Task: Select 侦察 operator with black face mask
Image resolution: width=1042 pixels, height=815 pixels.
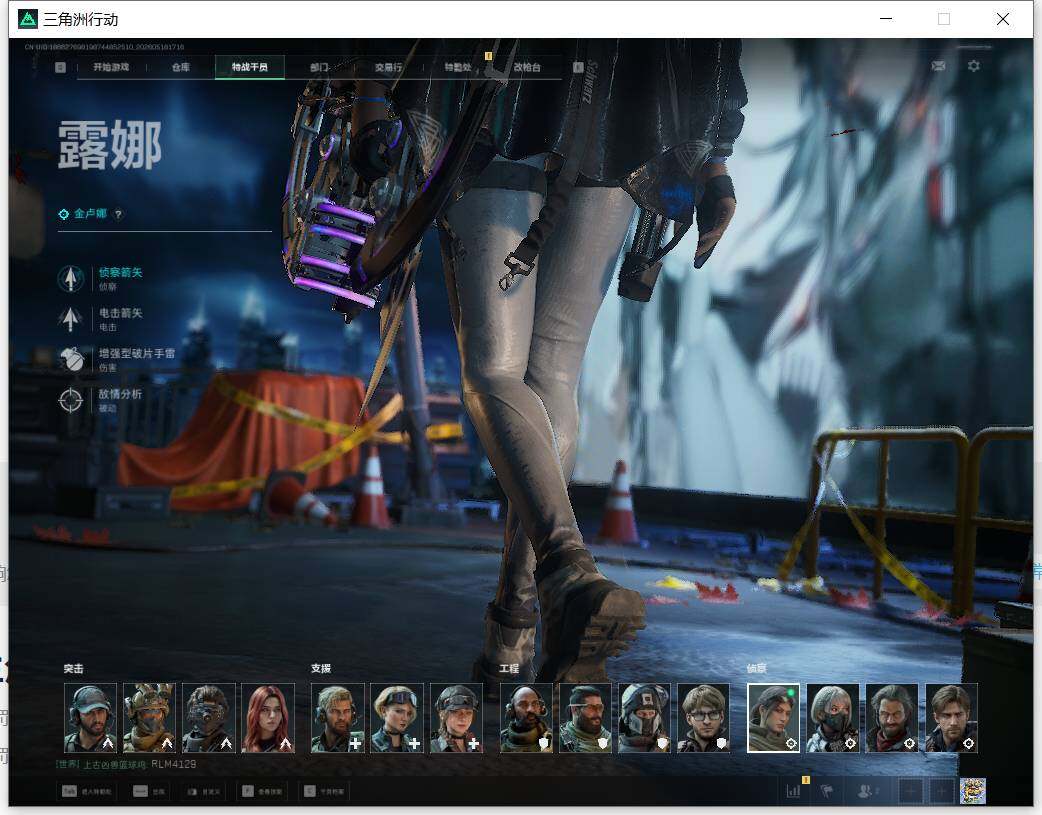Action: 833,718
